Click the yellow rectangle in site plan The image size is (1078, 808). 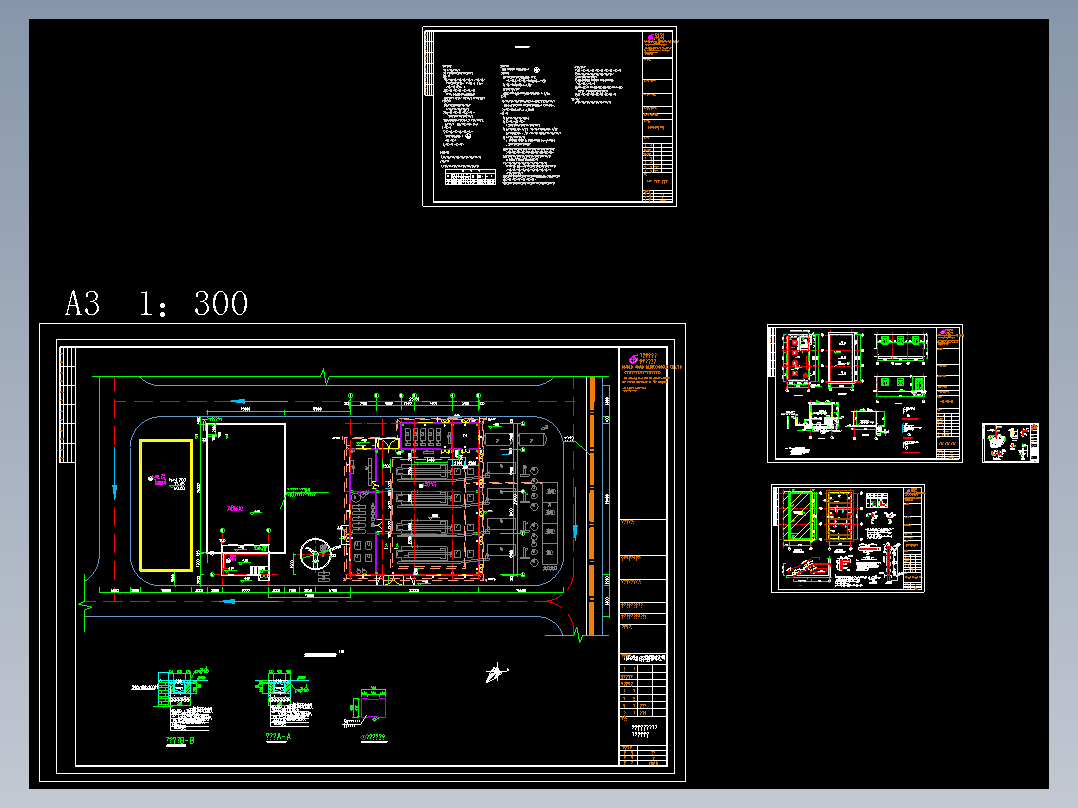[166, 505]
